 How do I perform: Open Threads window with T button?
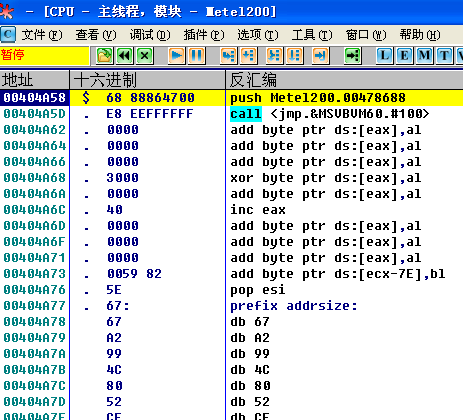coord(444,55)
